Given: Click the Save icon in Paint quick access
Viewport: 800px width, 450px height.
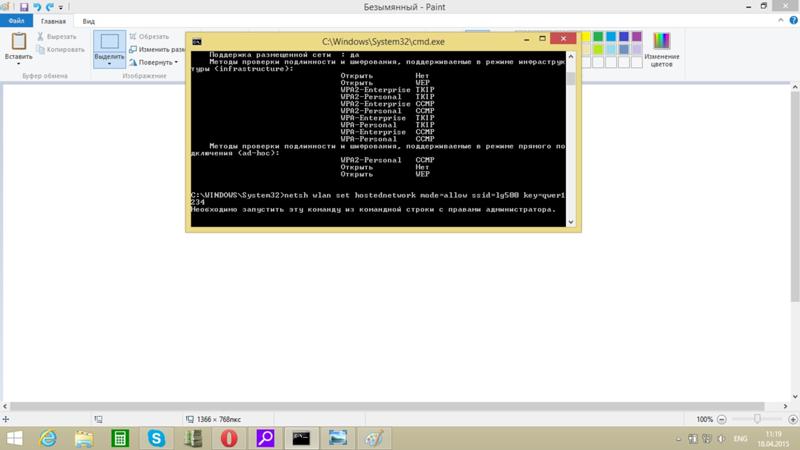Looking at the screenshot, I should 24,7.
